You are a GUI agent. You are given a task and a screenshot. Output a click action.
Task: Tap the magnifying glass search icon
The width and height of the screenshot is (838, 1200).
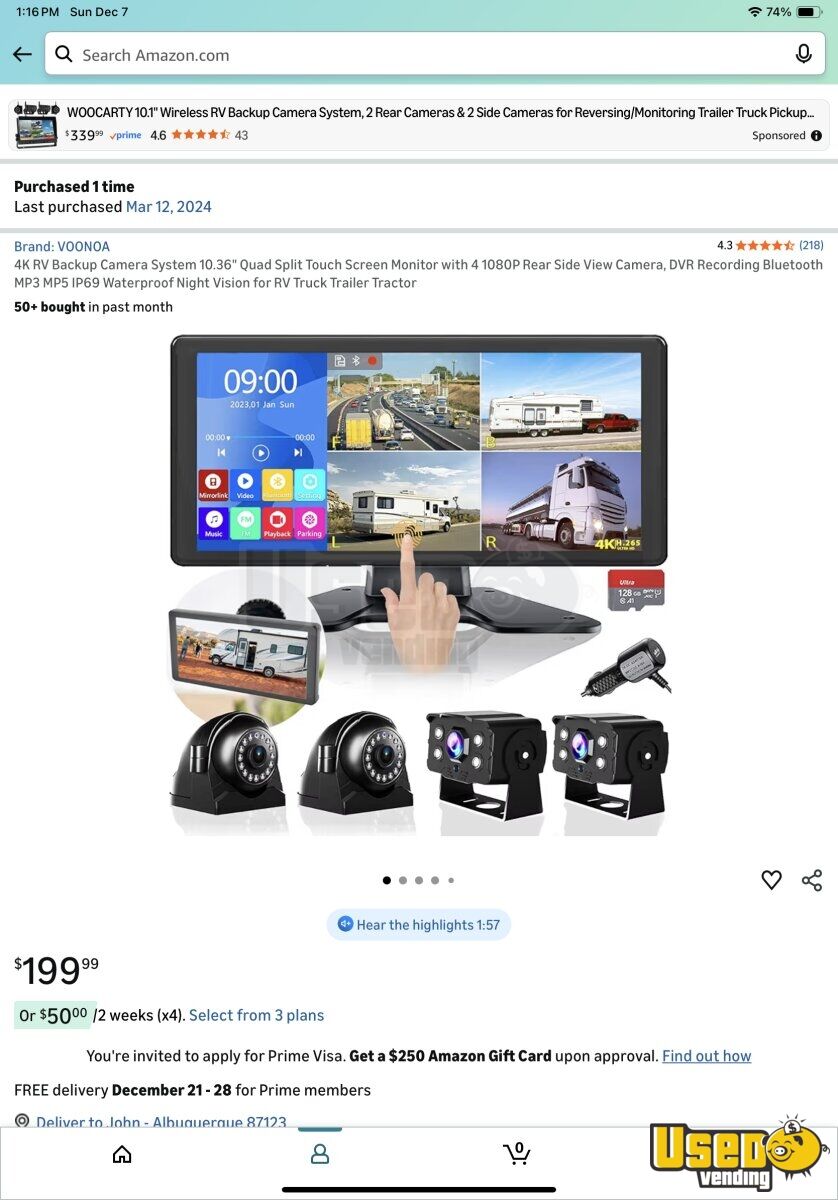[x=64, y=55]
